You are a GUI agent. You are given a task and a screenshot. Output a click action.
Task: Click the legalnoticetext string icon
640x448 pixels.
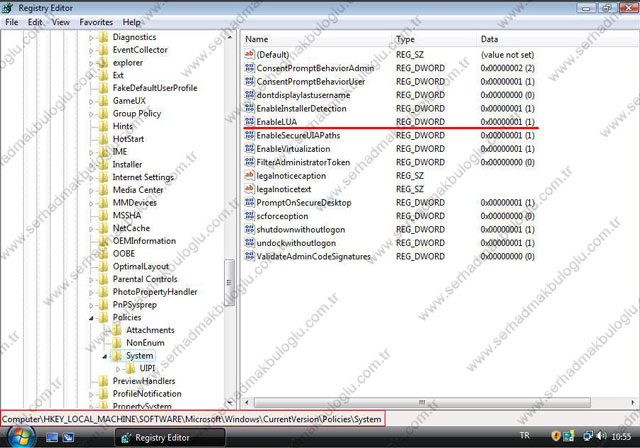point(249,189)
